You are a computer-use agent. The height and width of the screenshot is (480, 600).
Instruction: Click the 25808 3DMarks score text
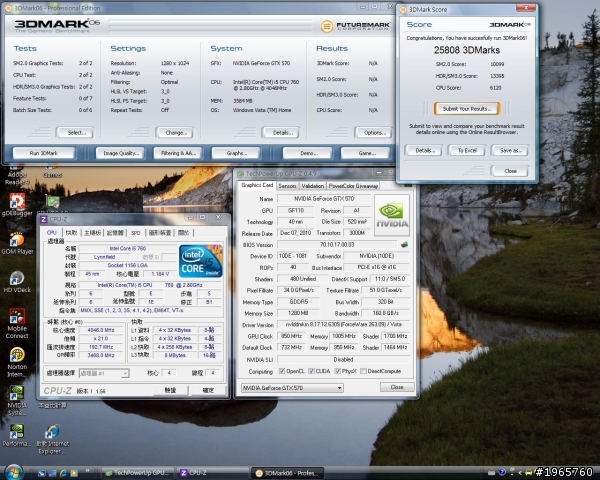[466, 50]
